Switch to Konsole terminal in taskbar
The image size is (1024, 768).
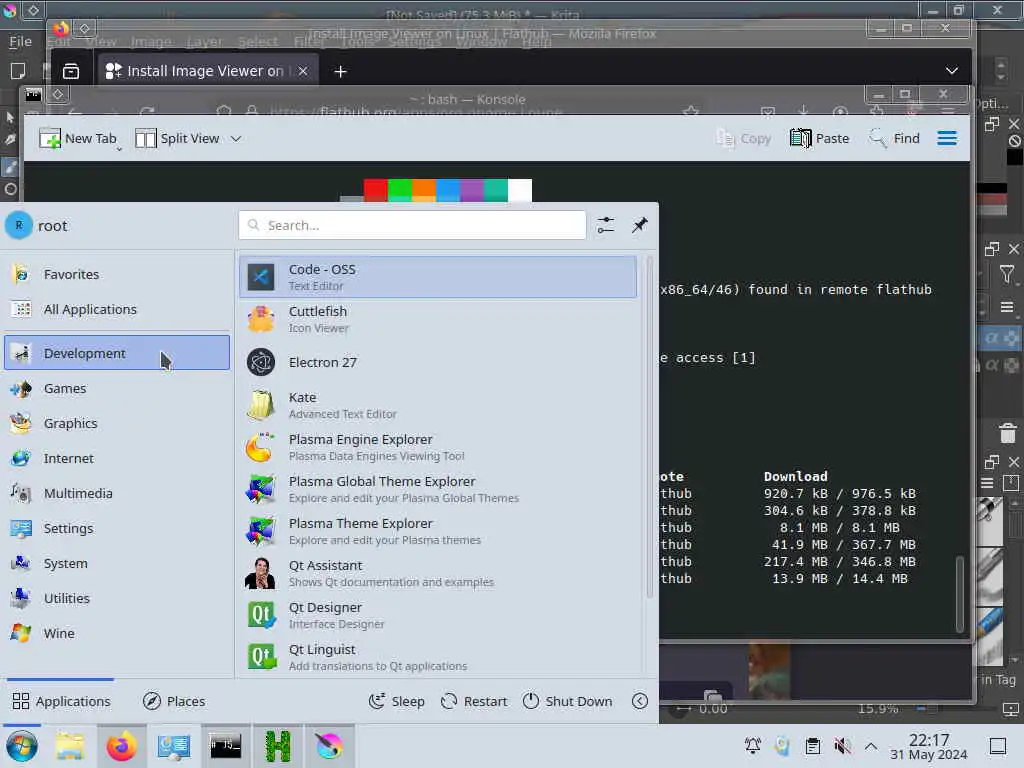(225, 746)
